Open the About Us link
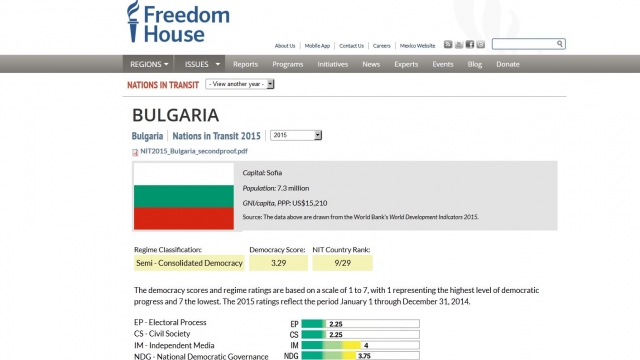The width and height of the screenshot is (640, 360). [x=285, y=46]
